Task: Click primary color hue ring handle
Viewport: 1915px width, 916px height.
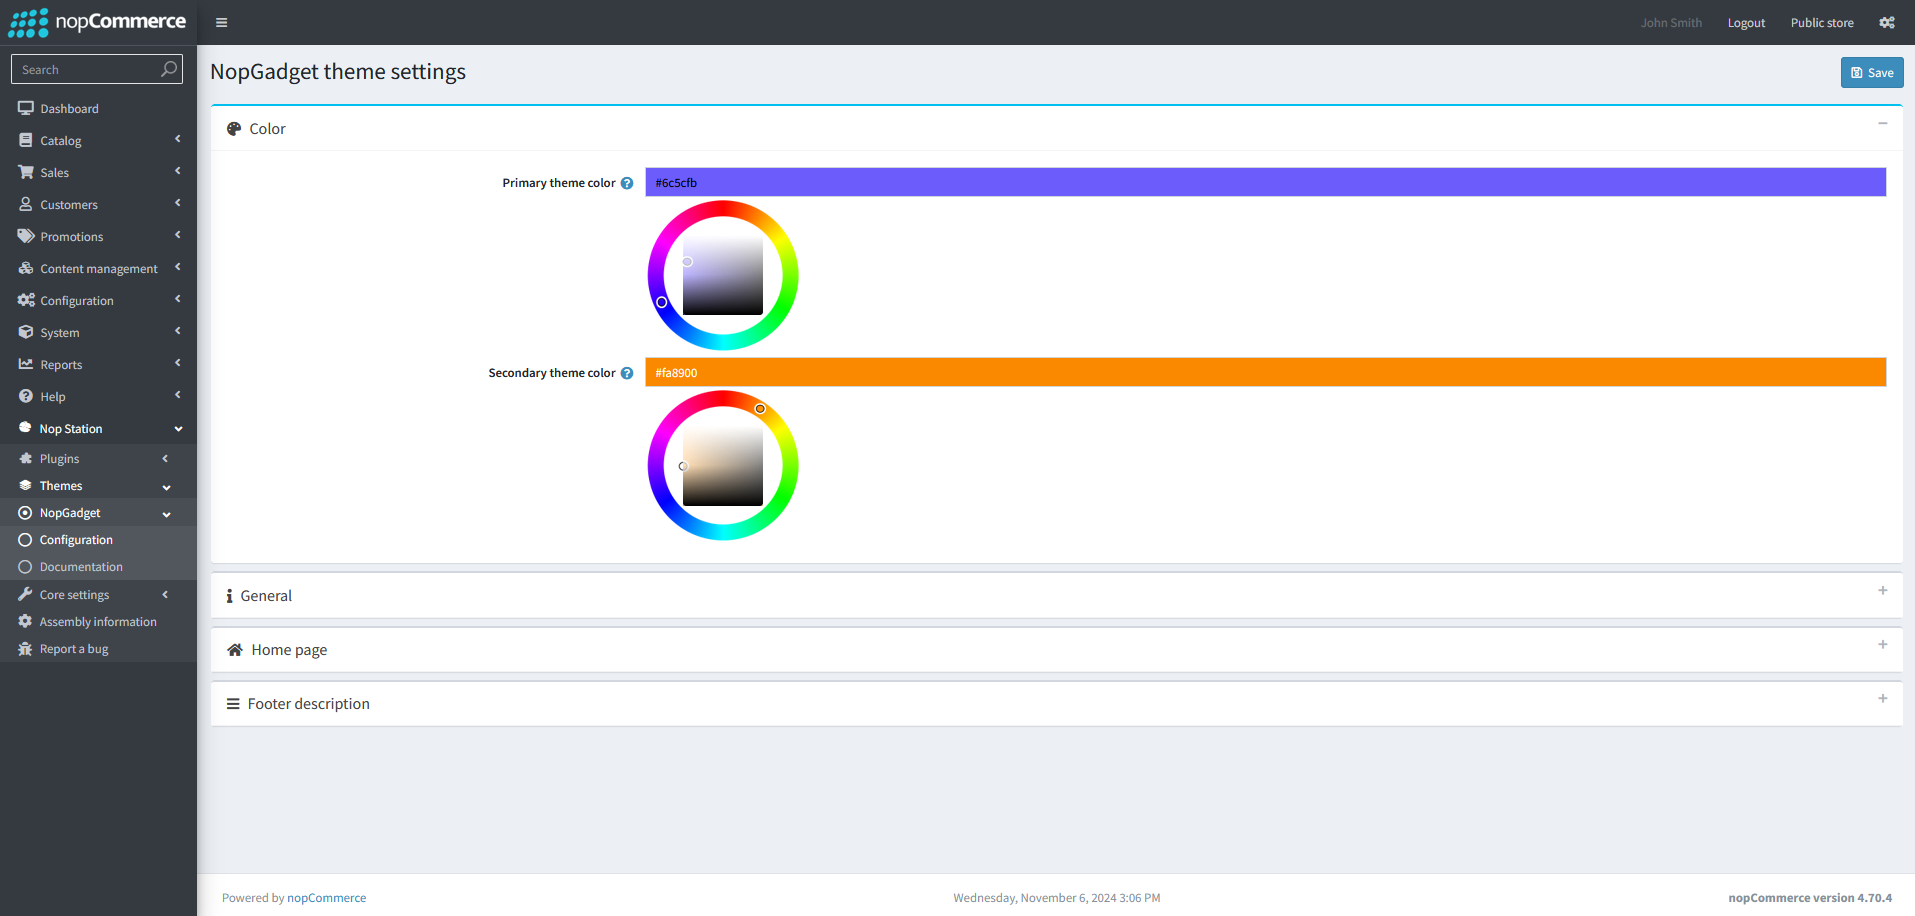Action: click(662, 302)
